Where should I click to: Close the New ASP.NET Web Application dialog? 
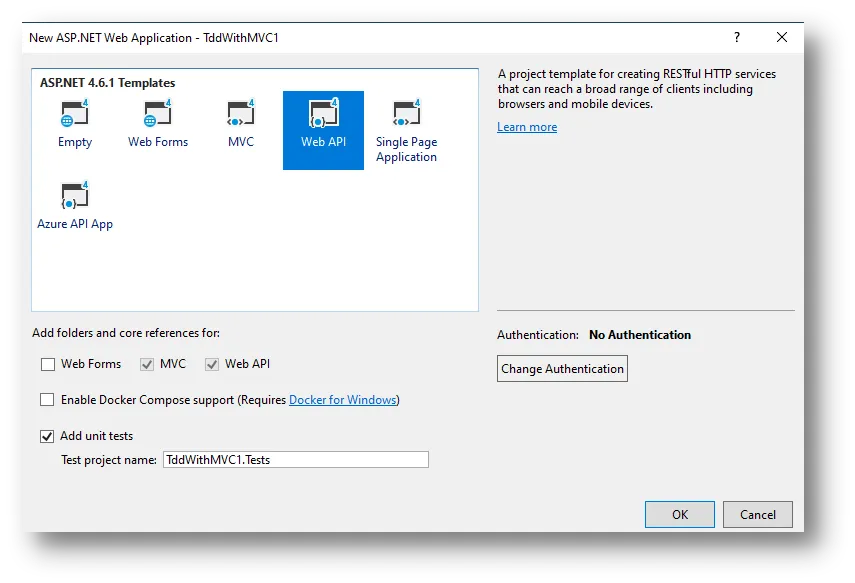[782, 37]
